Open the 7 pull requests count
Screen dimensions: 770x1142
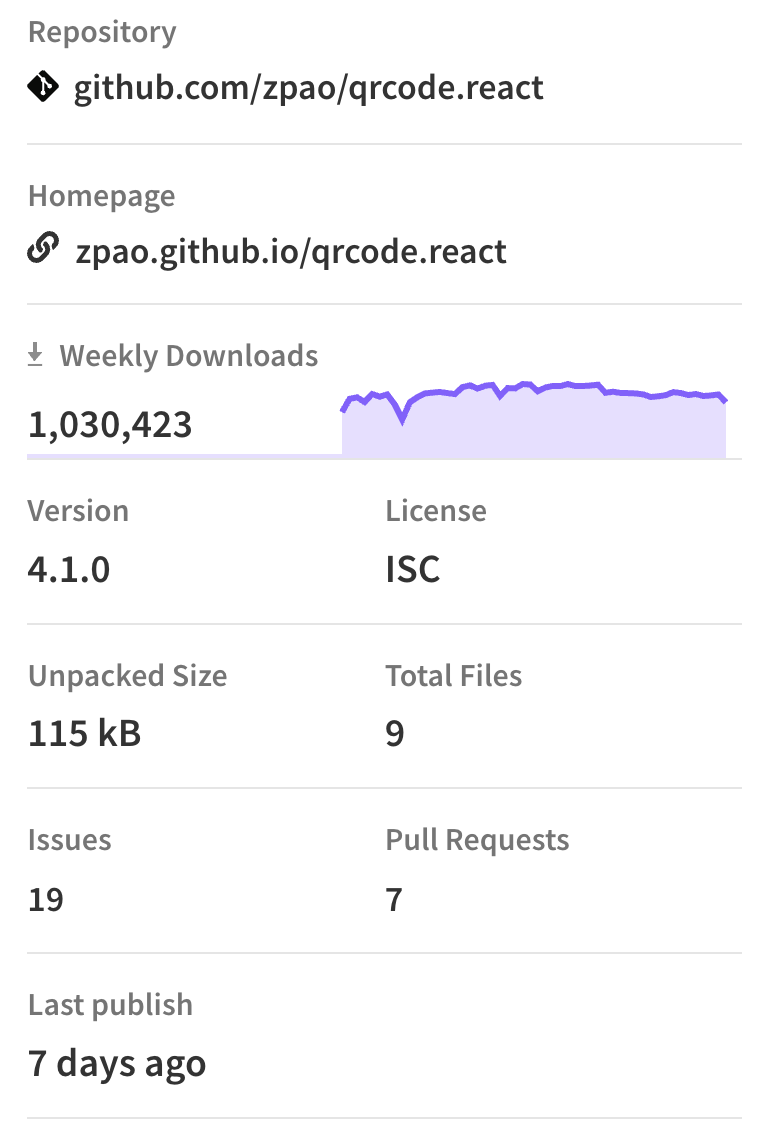(x=394, y=899)
